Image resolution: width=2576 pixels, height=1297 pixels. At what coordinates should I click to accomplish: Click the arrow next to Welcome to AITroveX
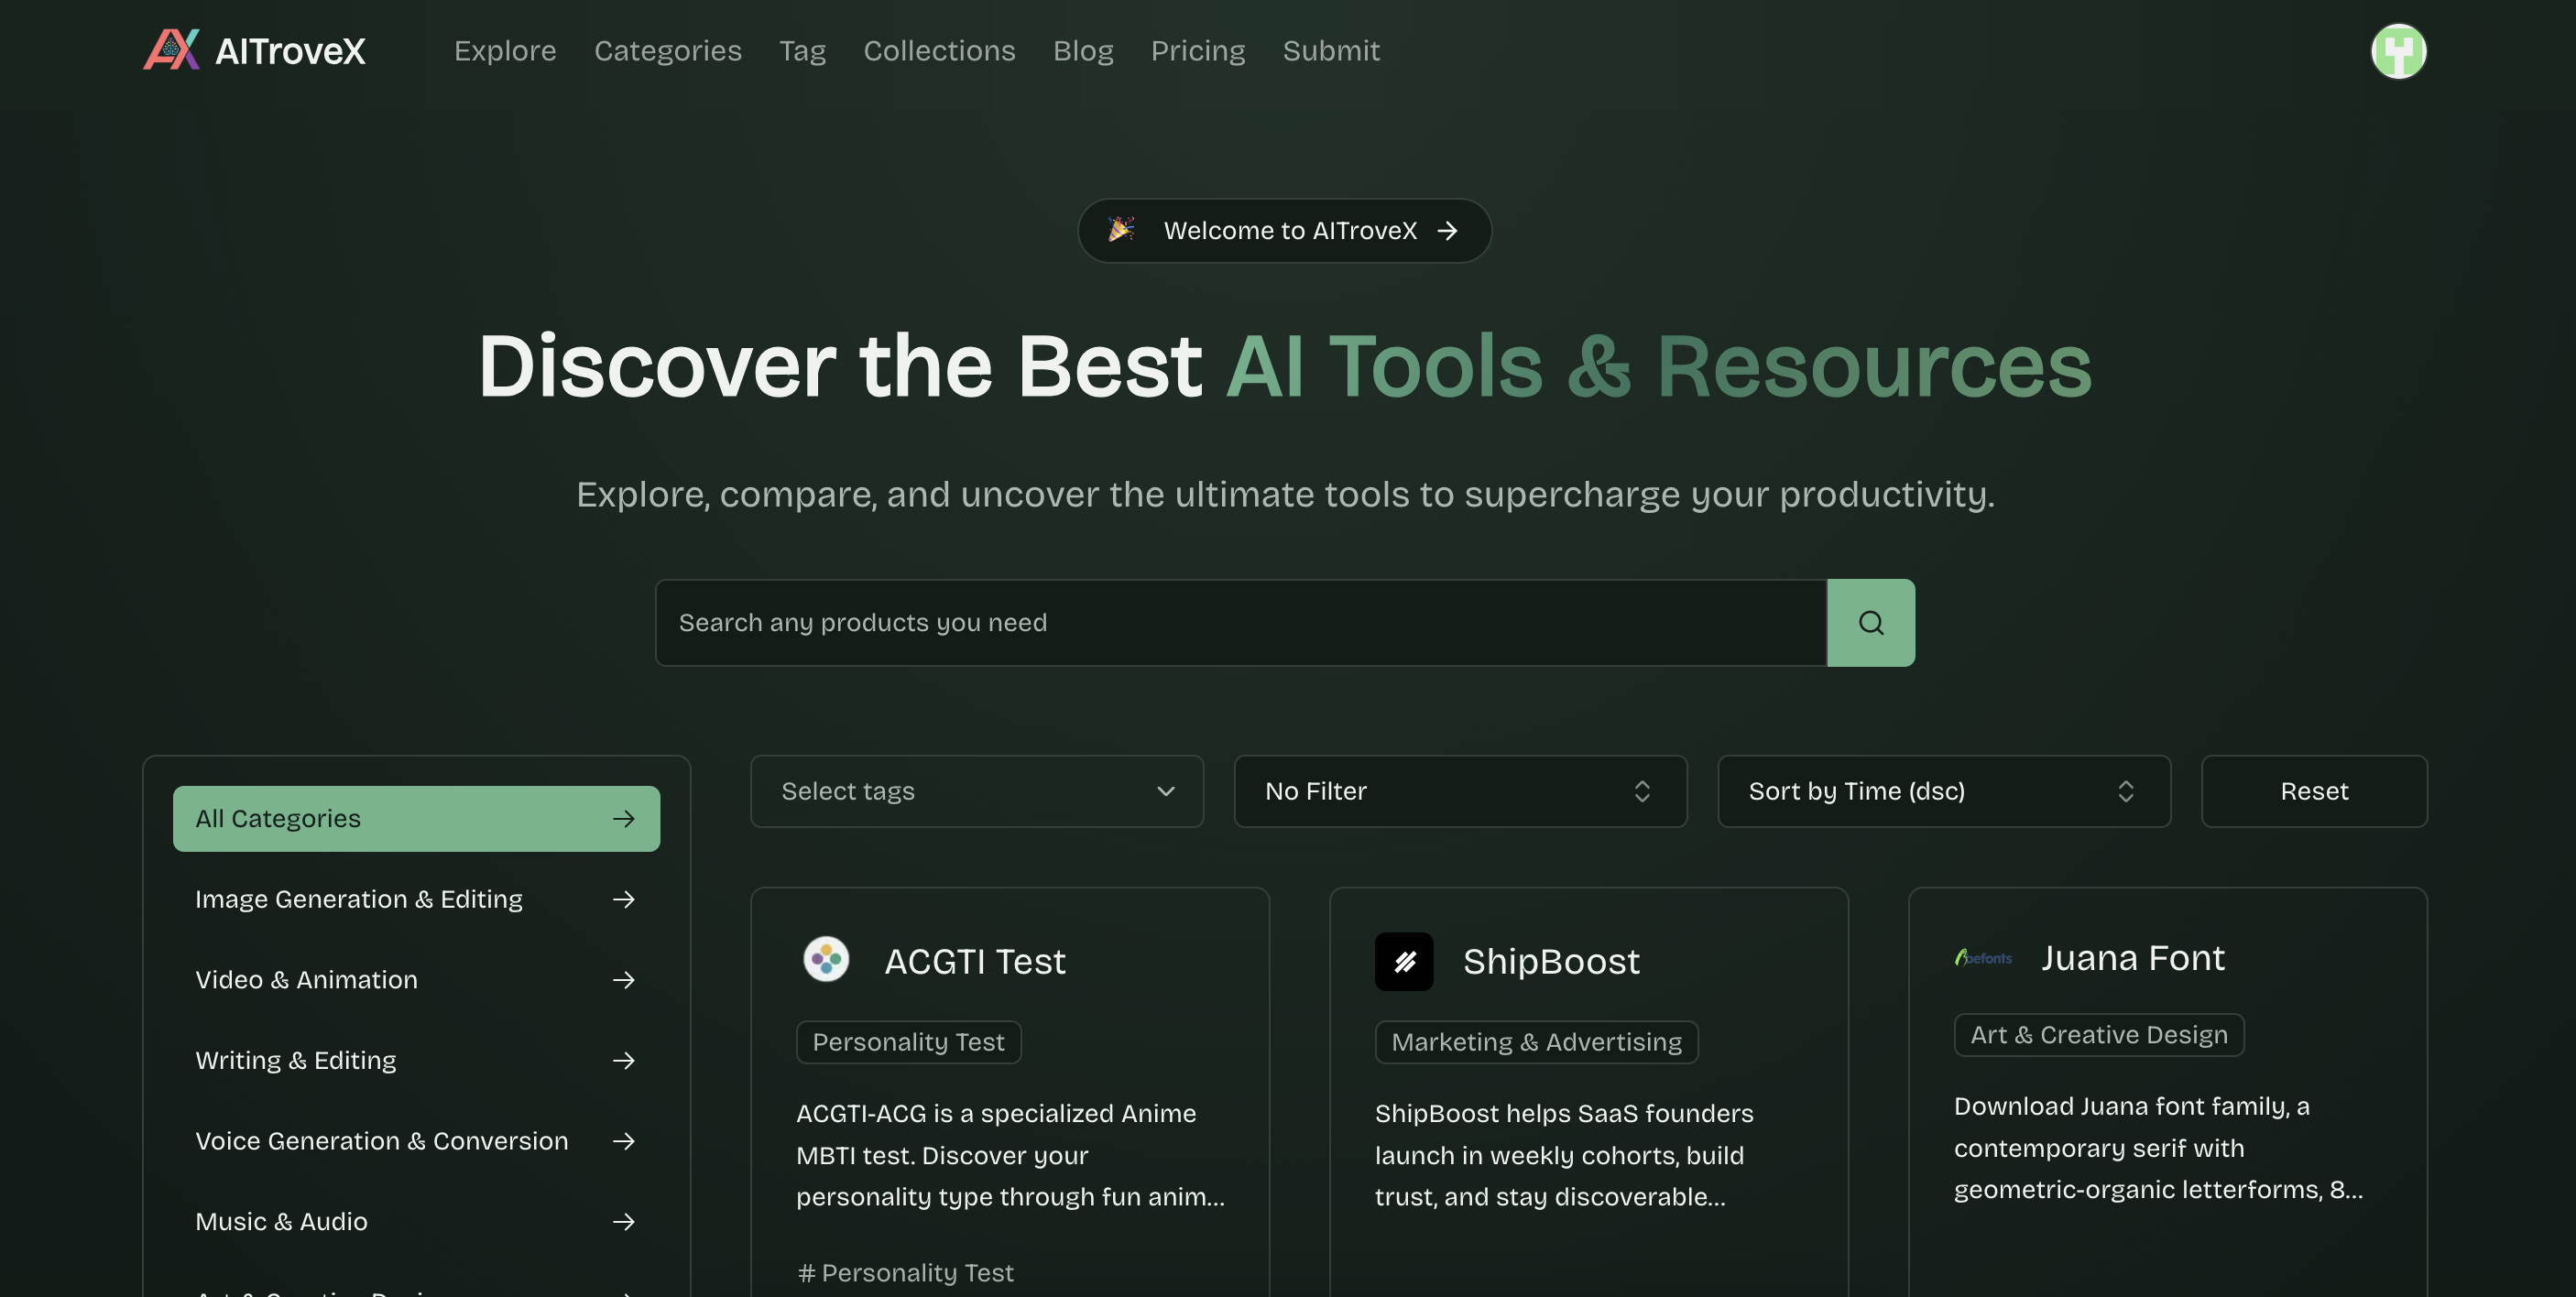[x=1447, y=231]
